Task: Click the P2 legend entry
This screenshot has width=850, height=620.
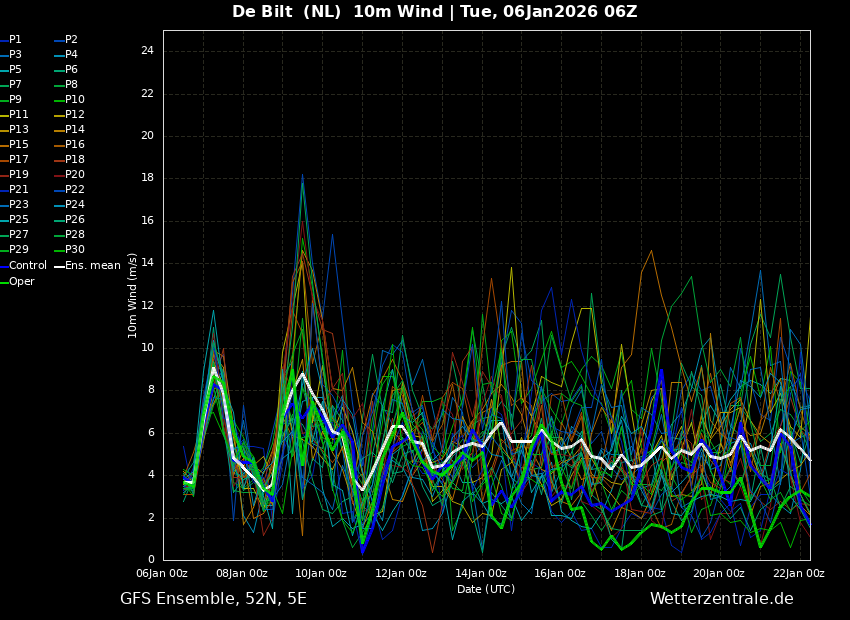Action: [66, 40]
